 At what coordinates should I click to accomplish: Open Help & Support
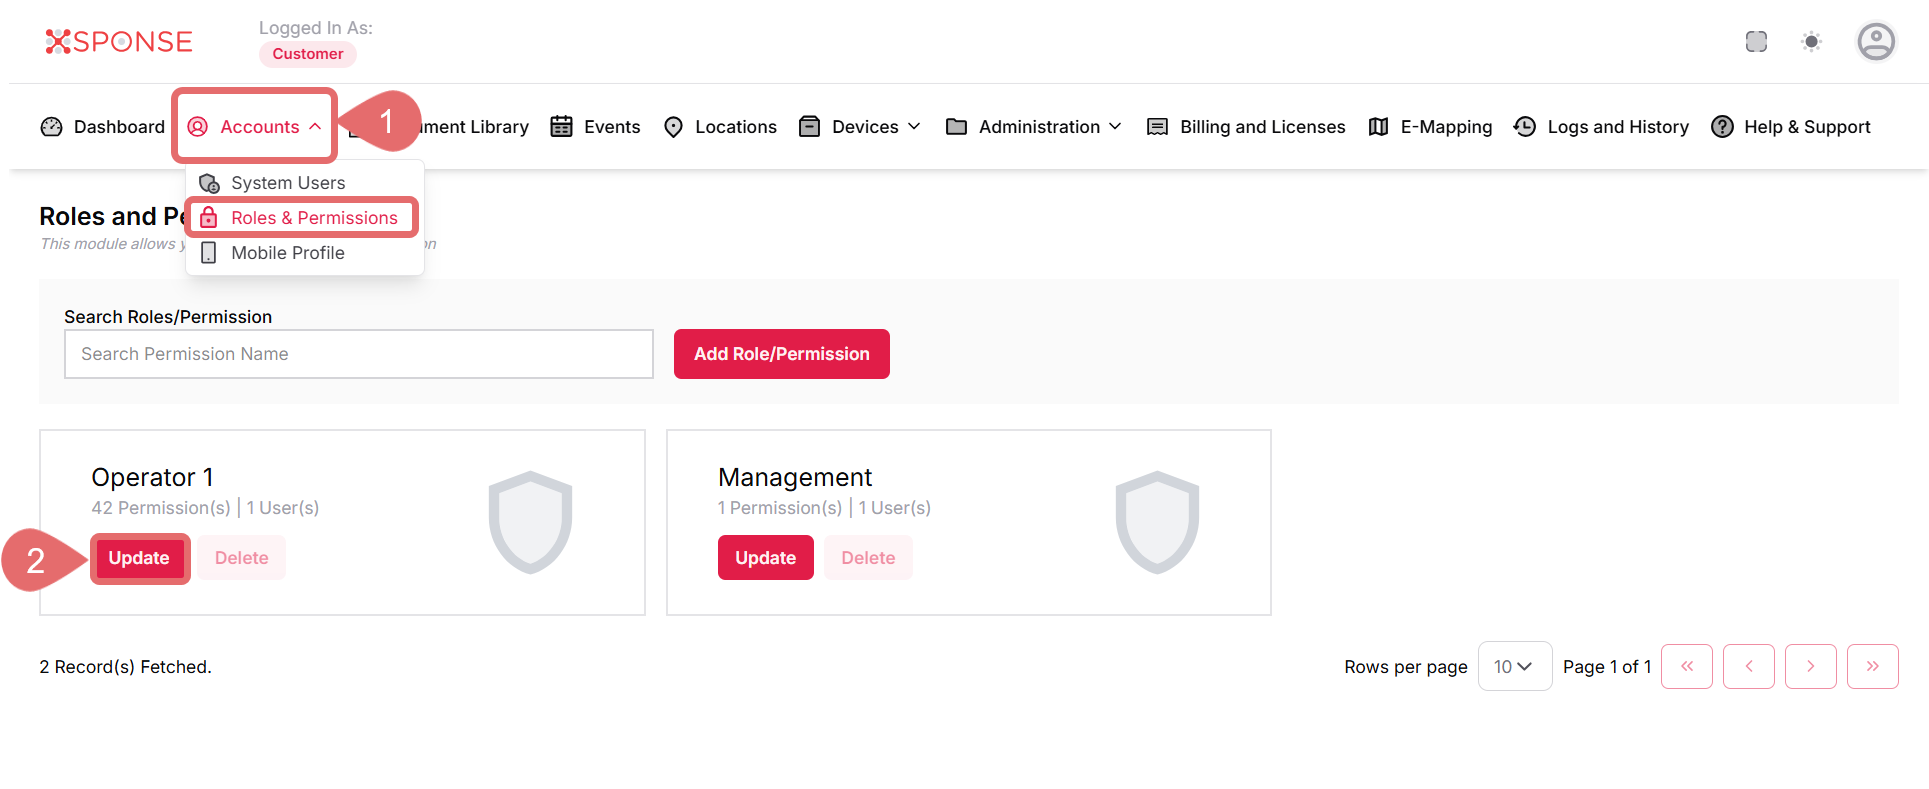click(x=1791, y=127)
